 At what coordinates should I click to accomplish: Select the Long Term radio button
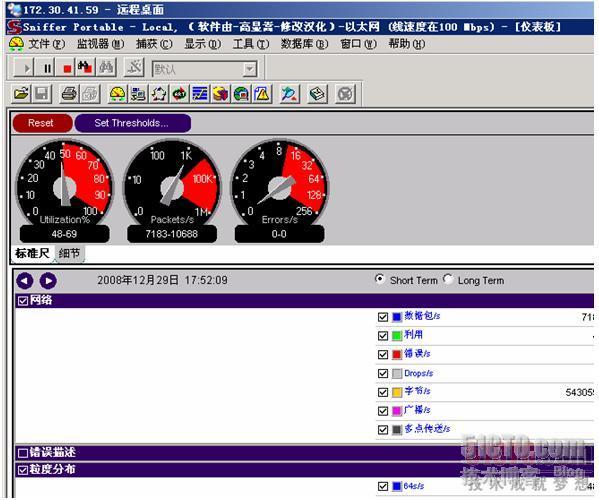pyautogui.click(x=448, y=279)
